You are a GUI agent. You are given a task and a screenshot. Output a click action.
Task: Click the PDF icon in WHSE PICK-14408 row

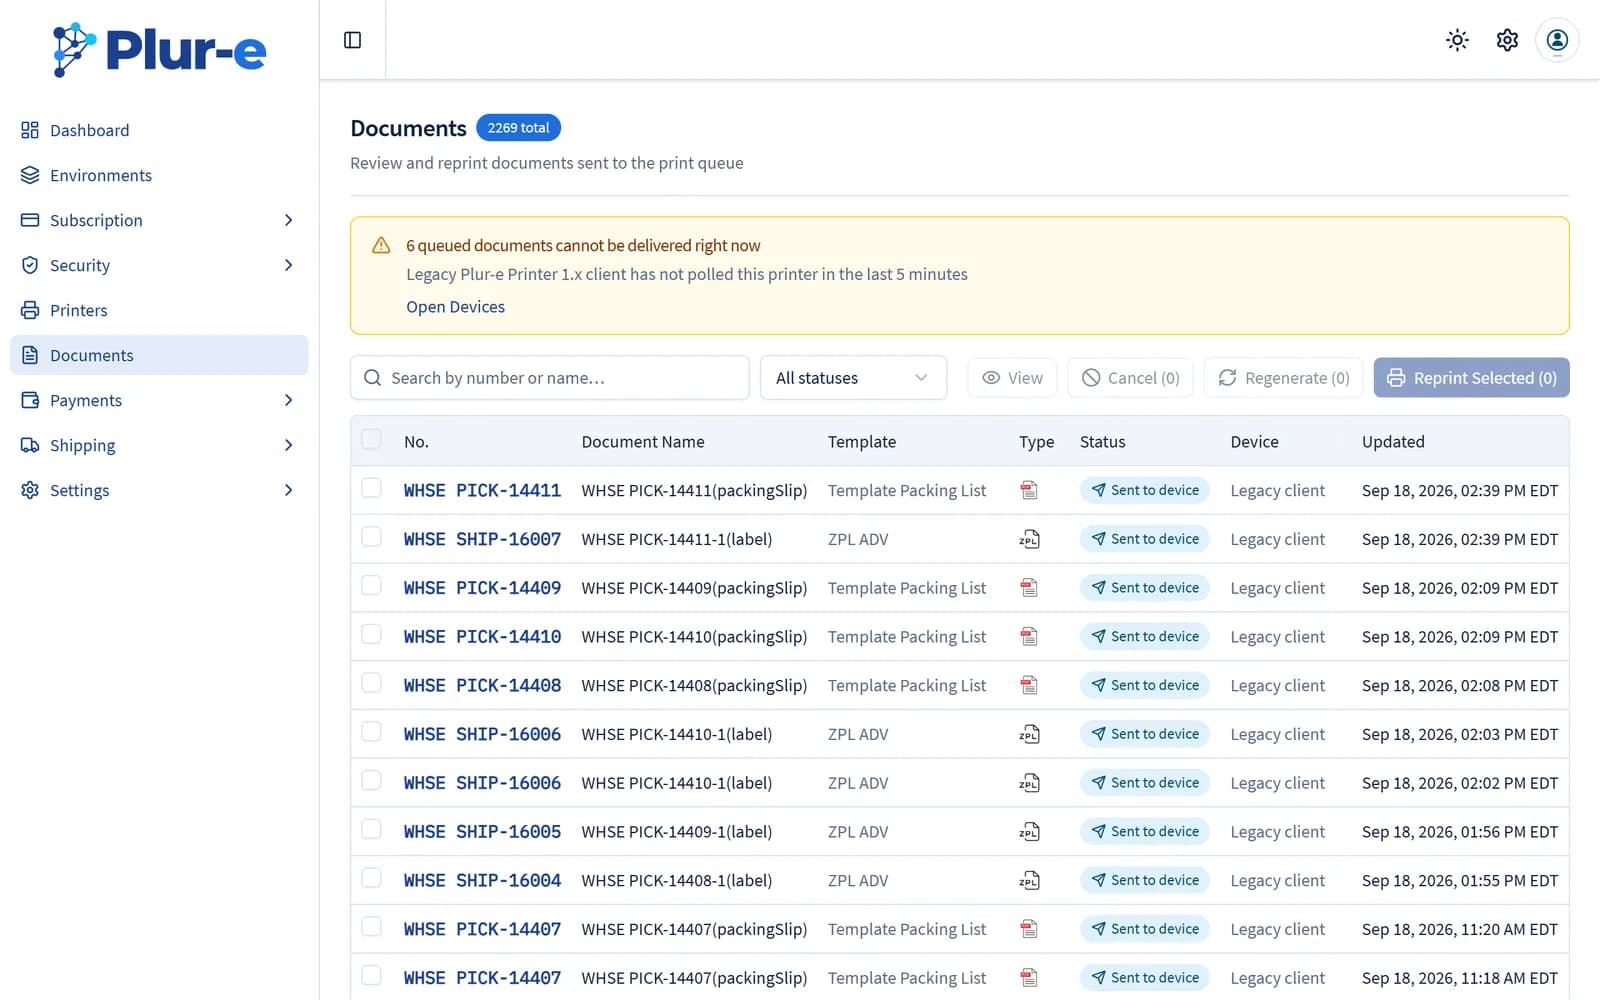pos(1029,686)
